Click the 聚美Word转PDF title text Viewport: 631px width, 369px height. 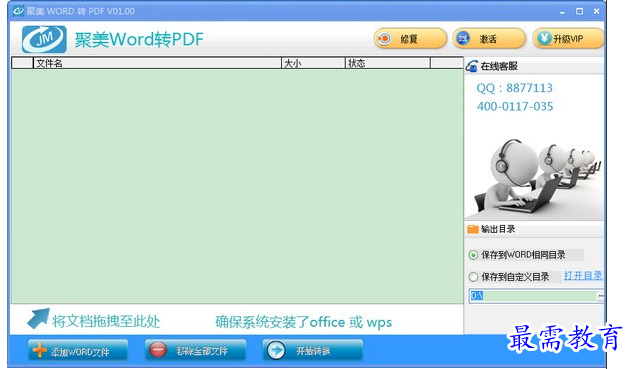click(x=139, y=39)
